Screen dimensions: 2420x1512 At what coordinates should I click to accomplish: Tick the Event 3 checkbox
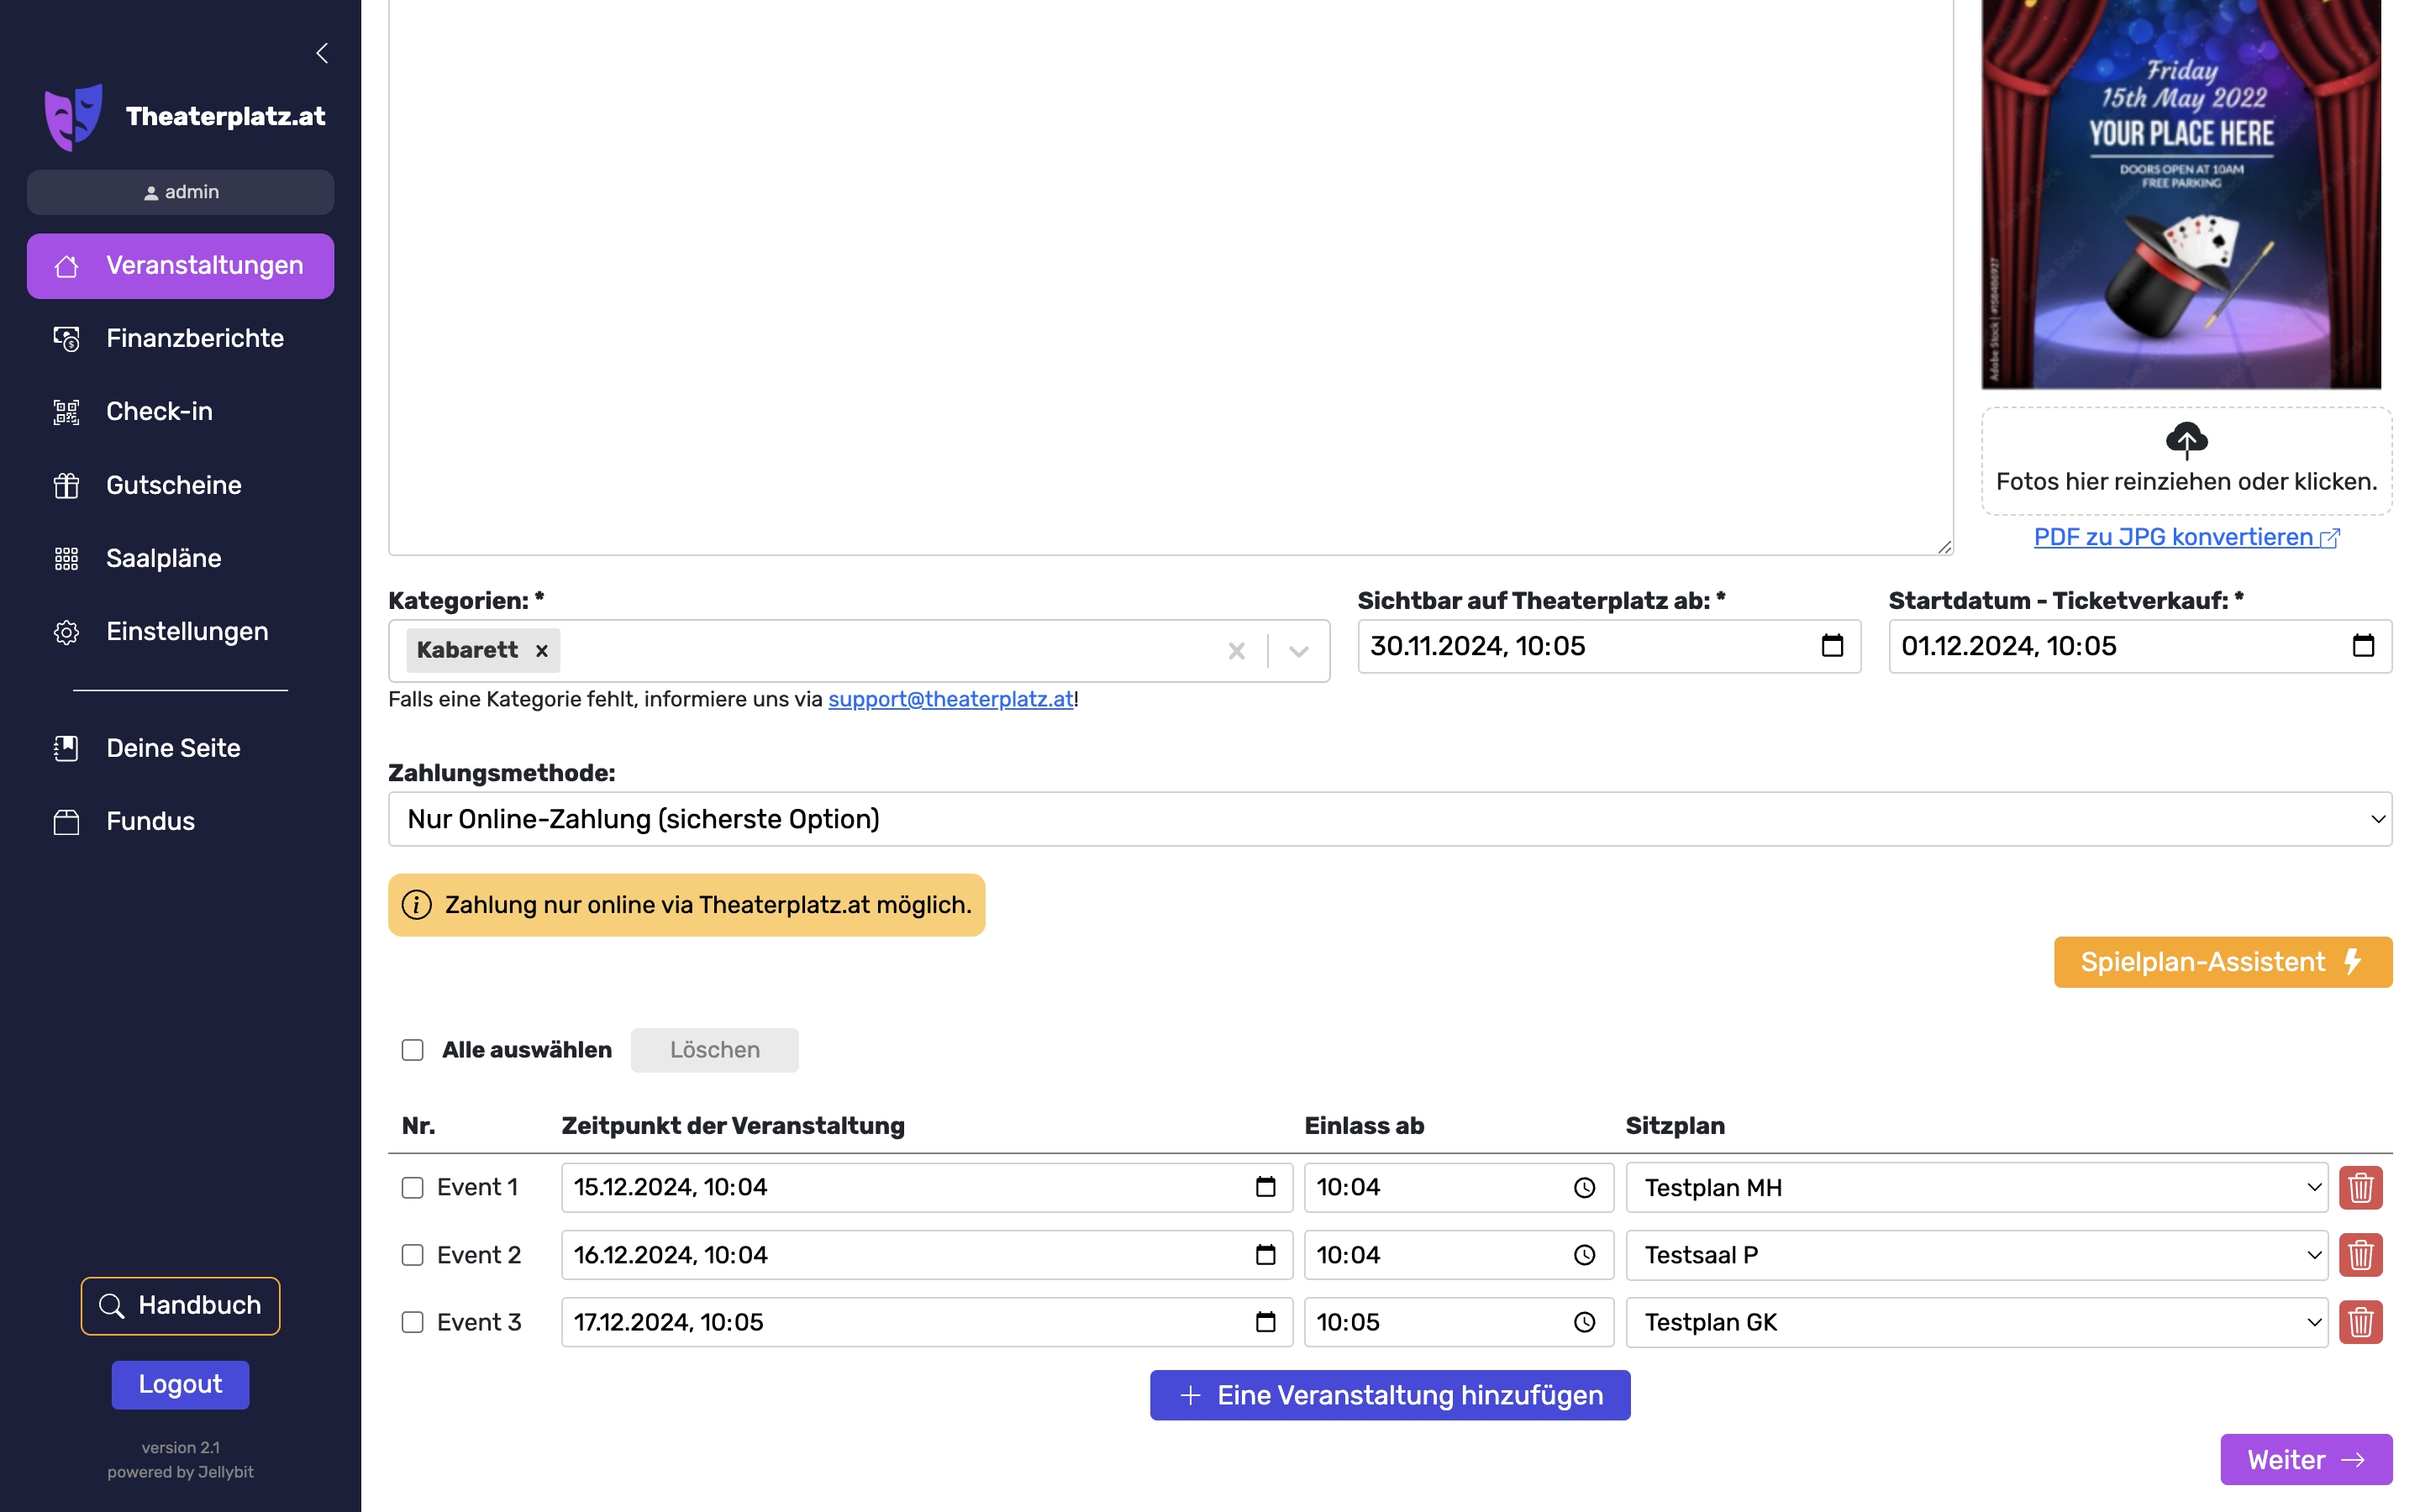tap(413, 1322)
